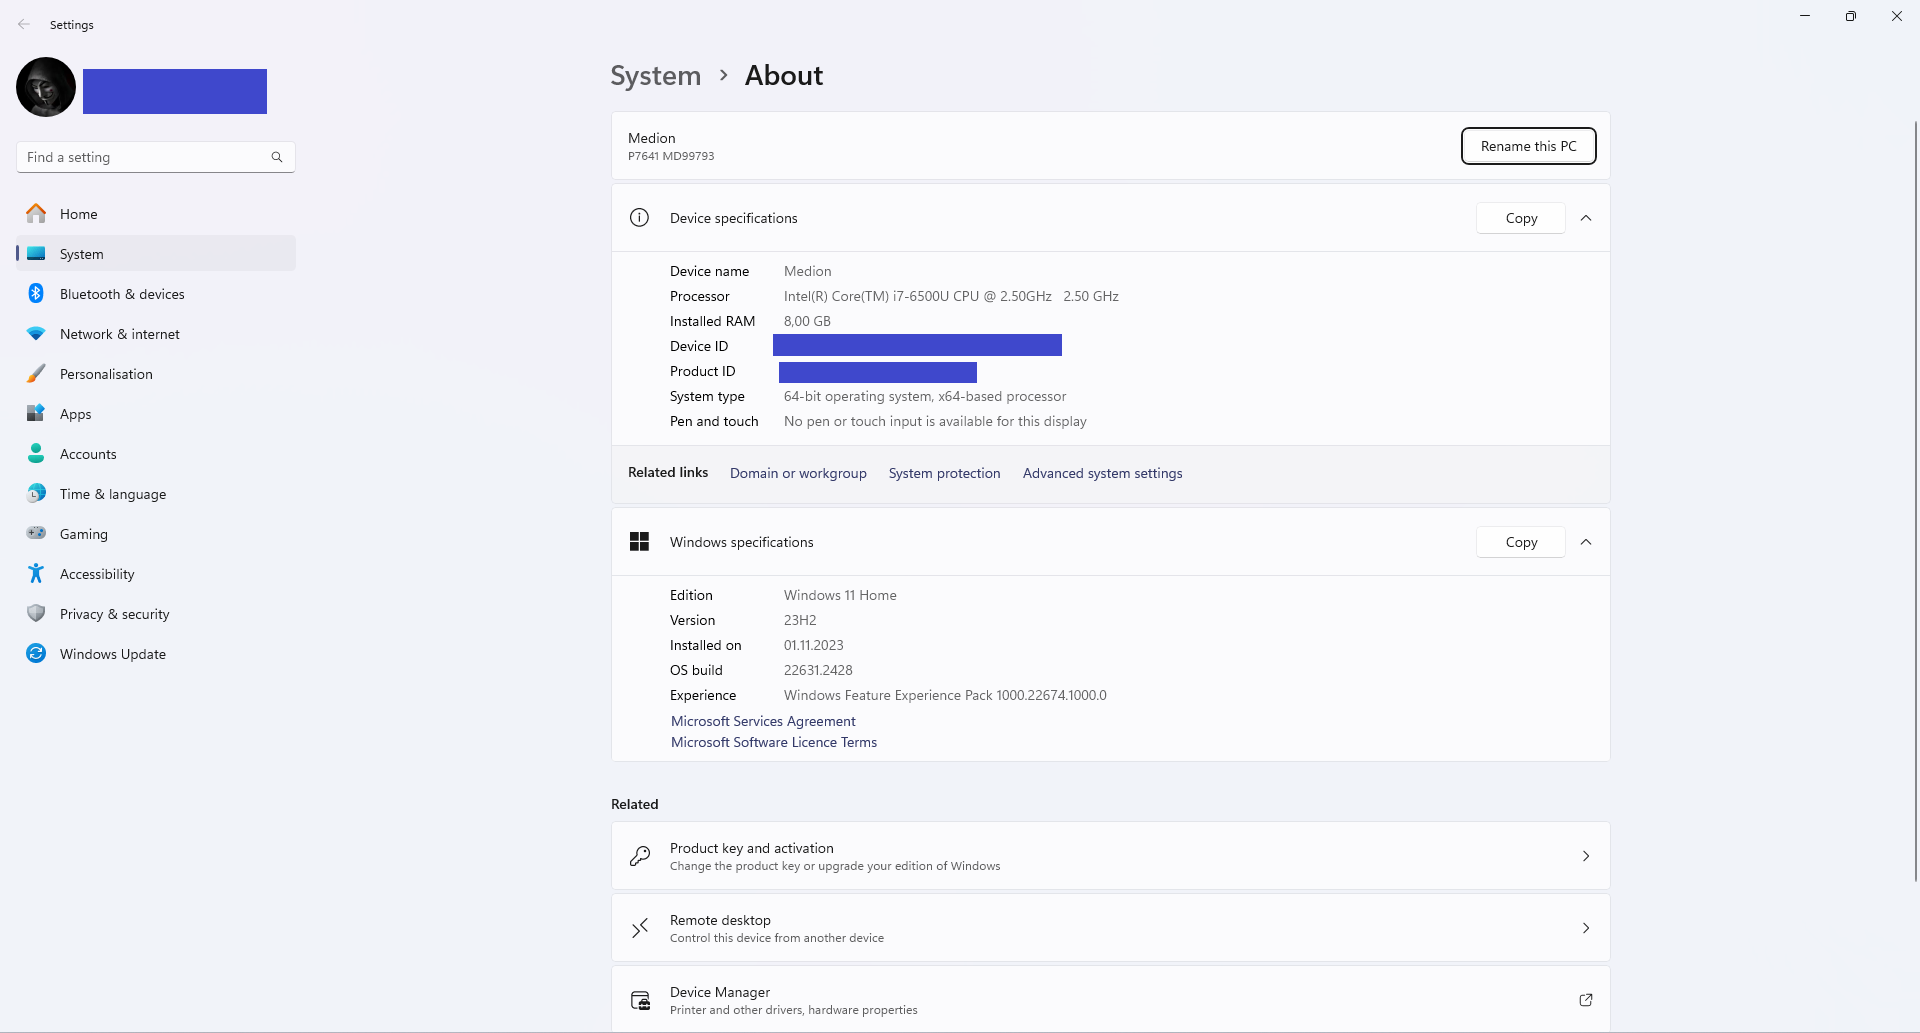Click the Personalisation paintbrush icon

pyautogui.click(x=36, y=373)
